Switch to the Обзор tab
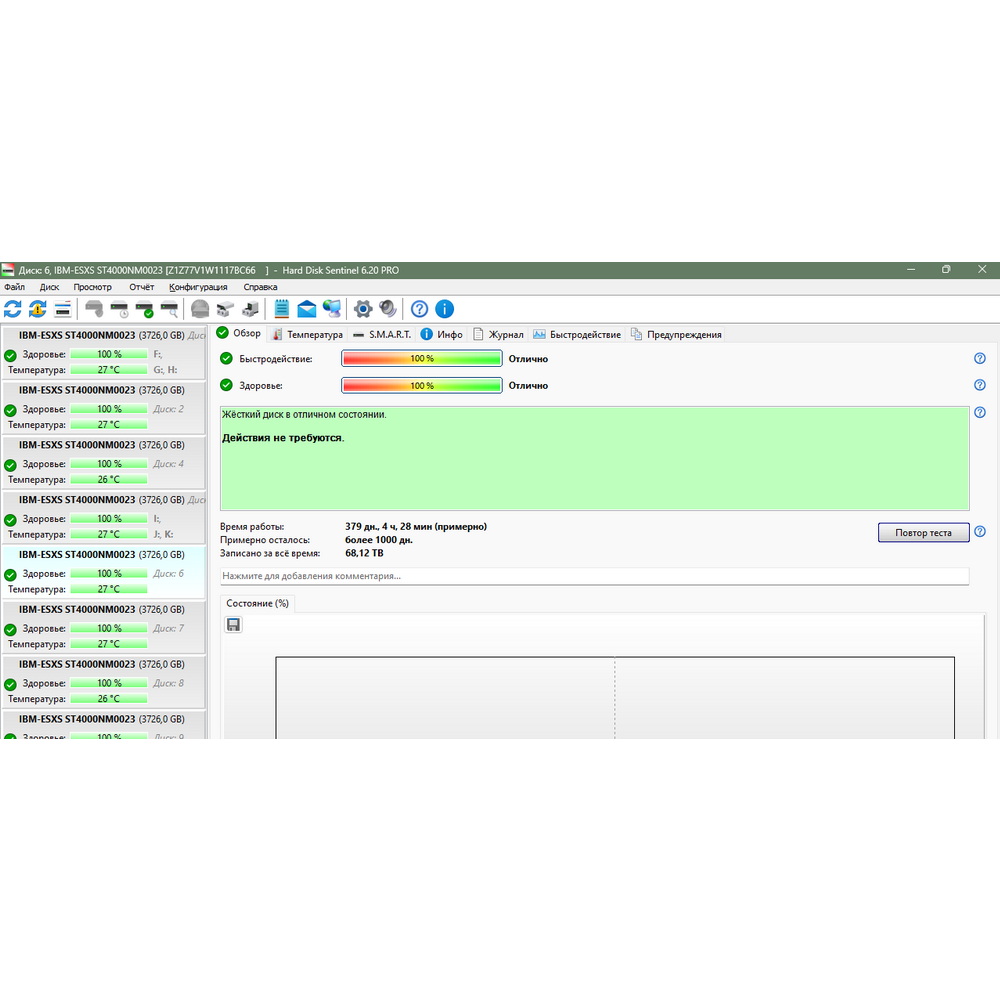Viewport: 1000px width, 1000px height. (x=239, y=334)
